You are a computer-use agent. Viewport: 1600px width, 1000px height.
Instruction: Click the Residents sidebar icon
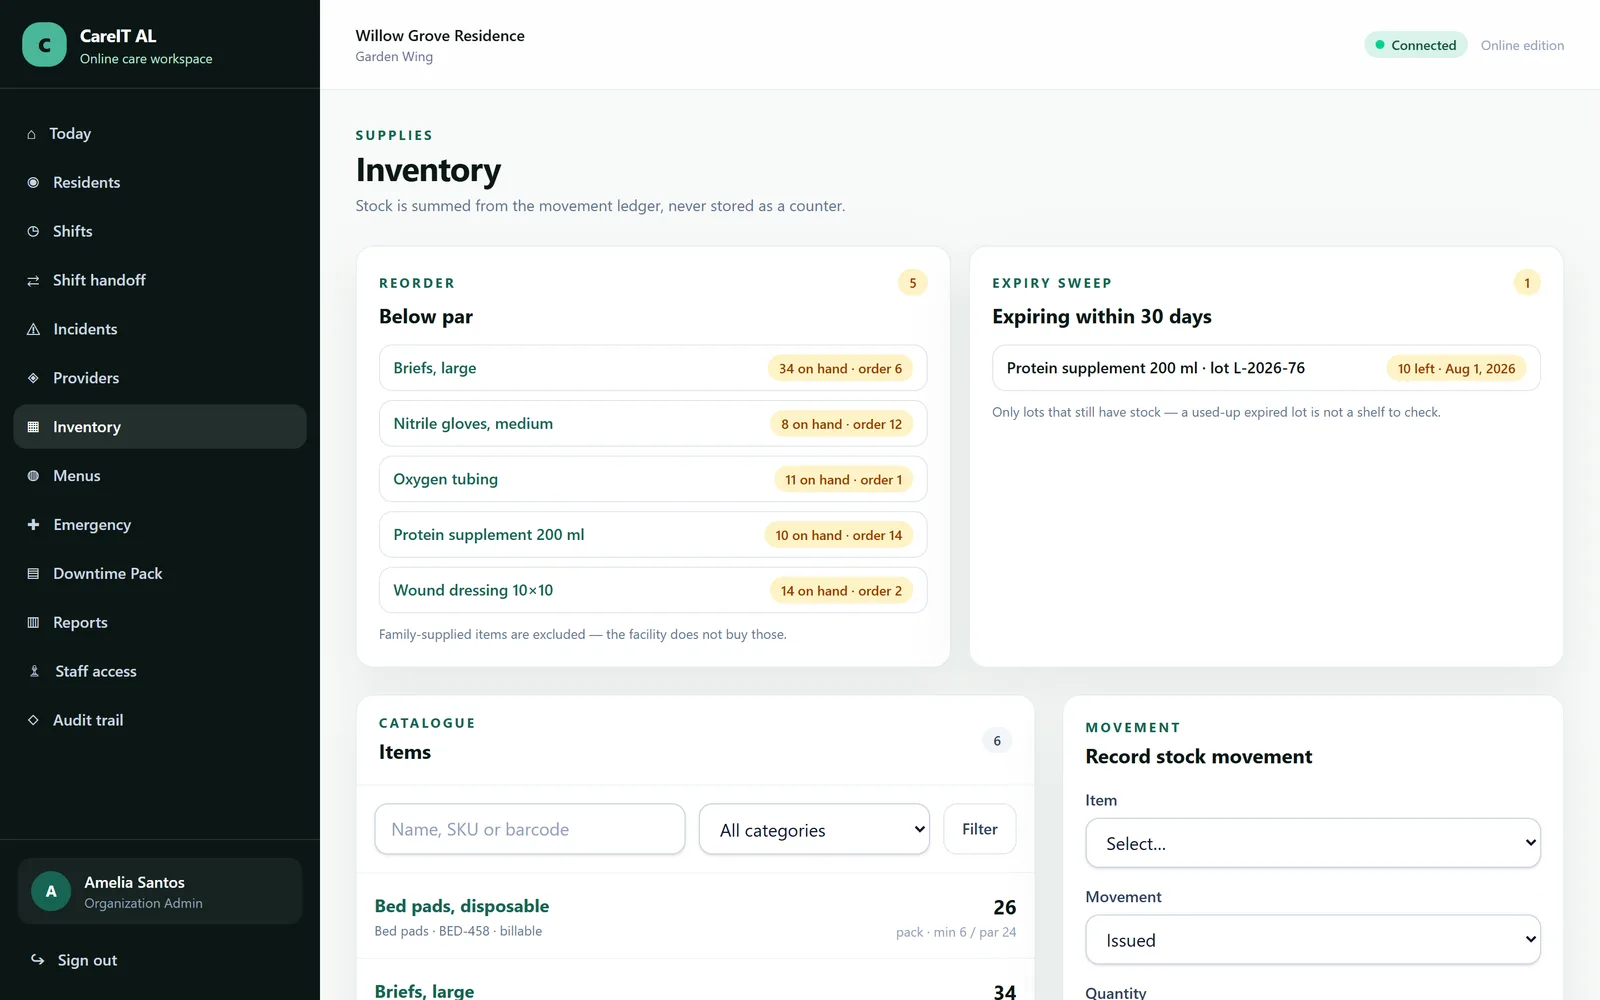pyautogui.click(x=33, y=182)
